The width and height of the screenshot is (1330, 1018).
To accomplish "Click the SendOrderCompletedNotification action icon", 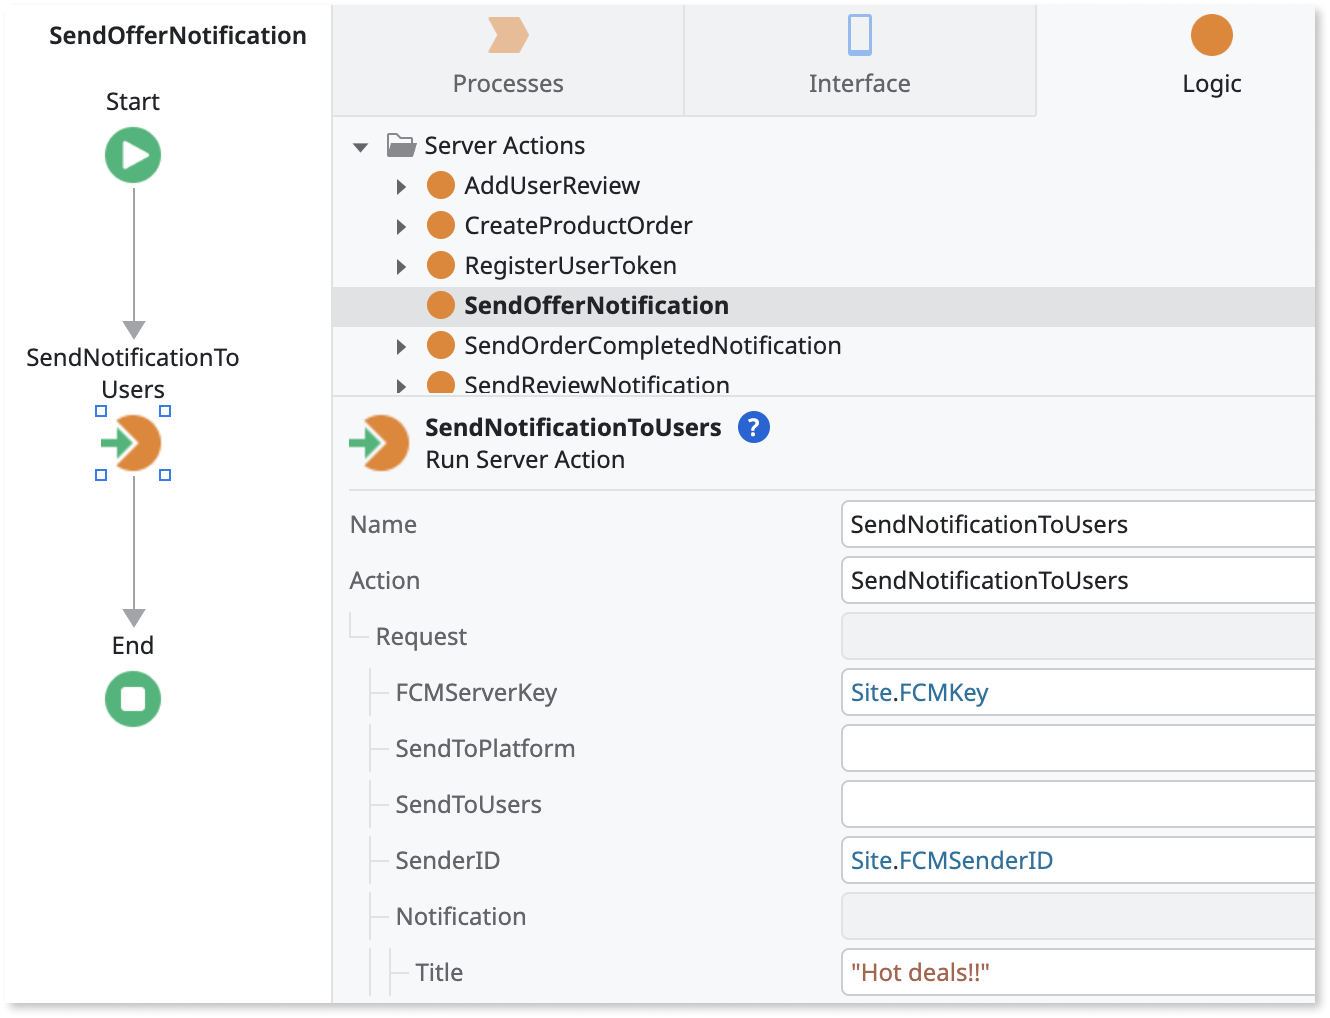I will coord(441,345).
